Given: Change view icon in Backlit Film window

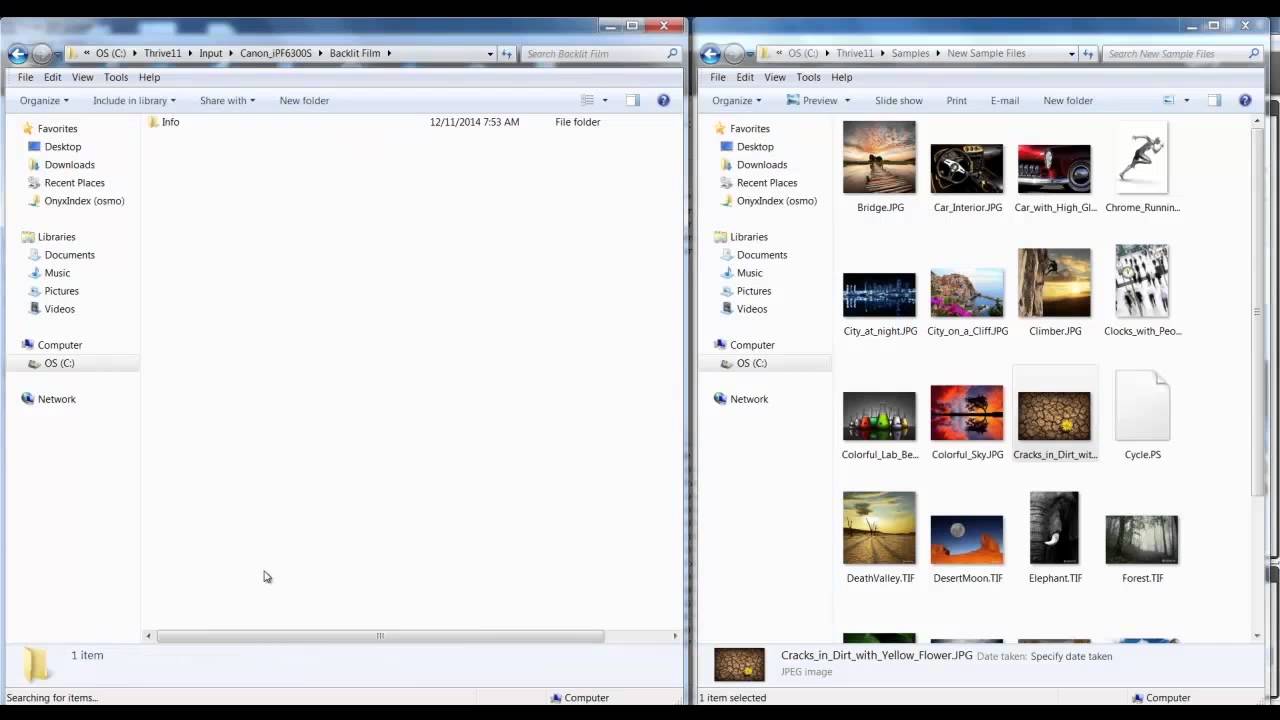Looking at the screenshot, I should (x=588, y=100).
